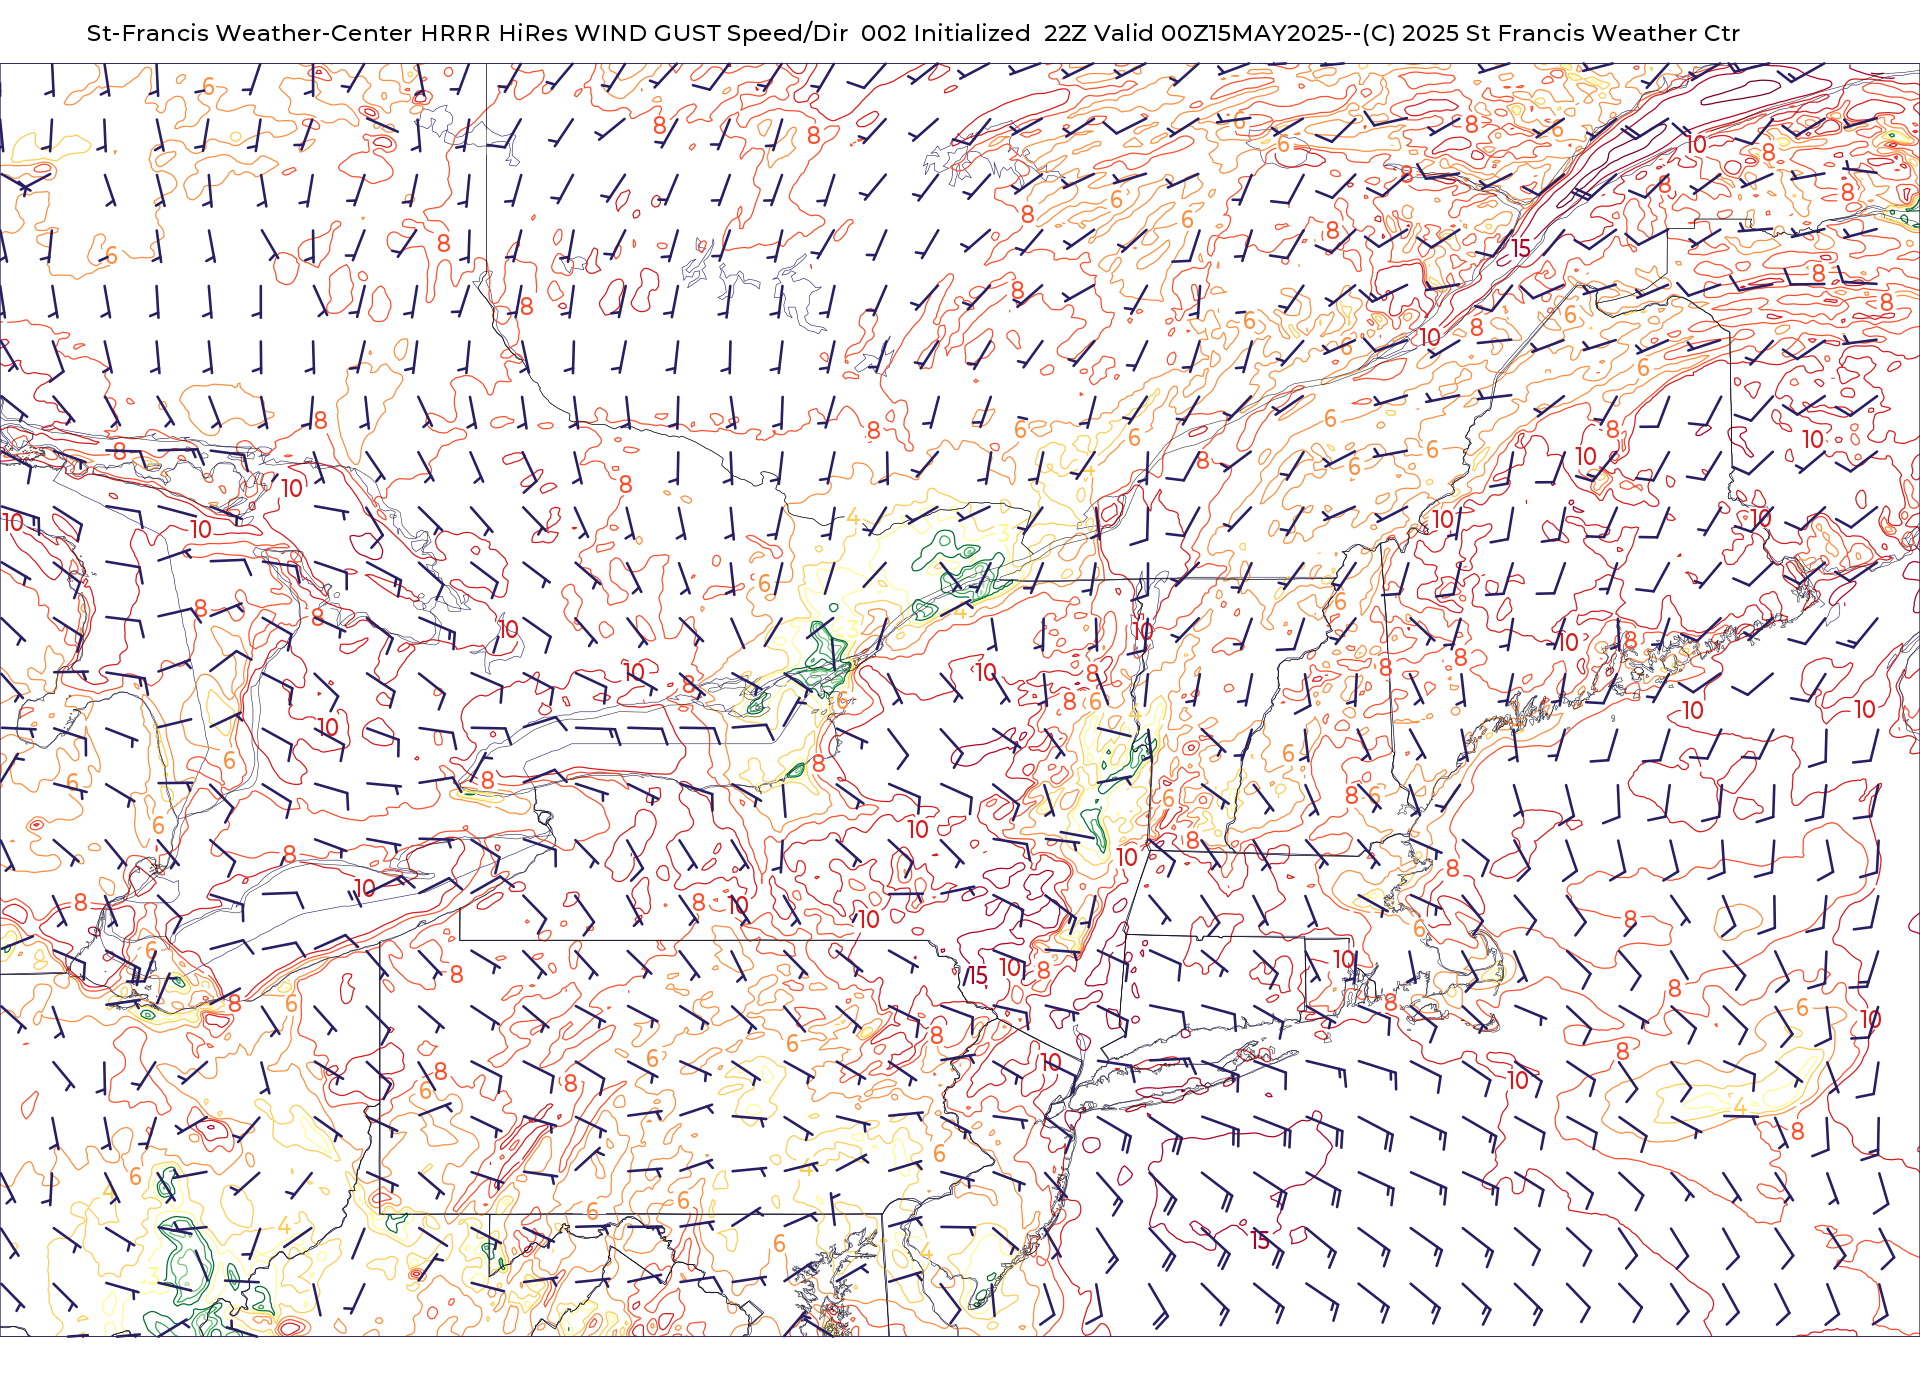Click the 'Valid 00Z15MAY2025' timestamp text
This screenshot has height=1400, width=1920.
(x=1219, y=33)
